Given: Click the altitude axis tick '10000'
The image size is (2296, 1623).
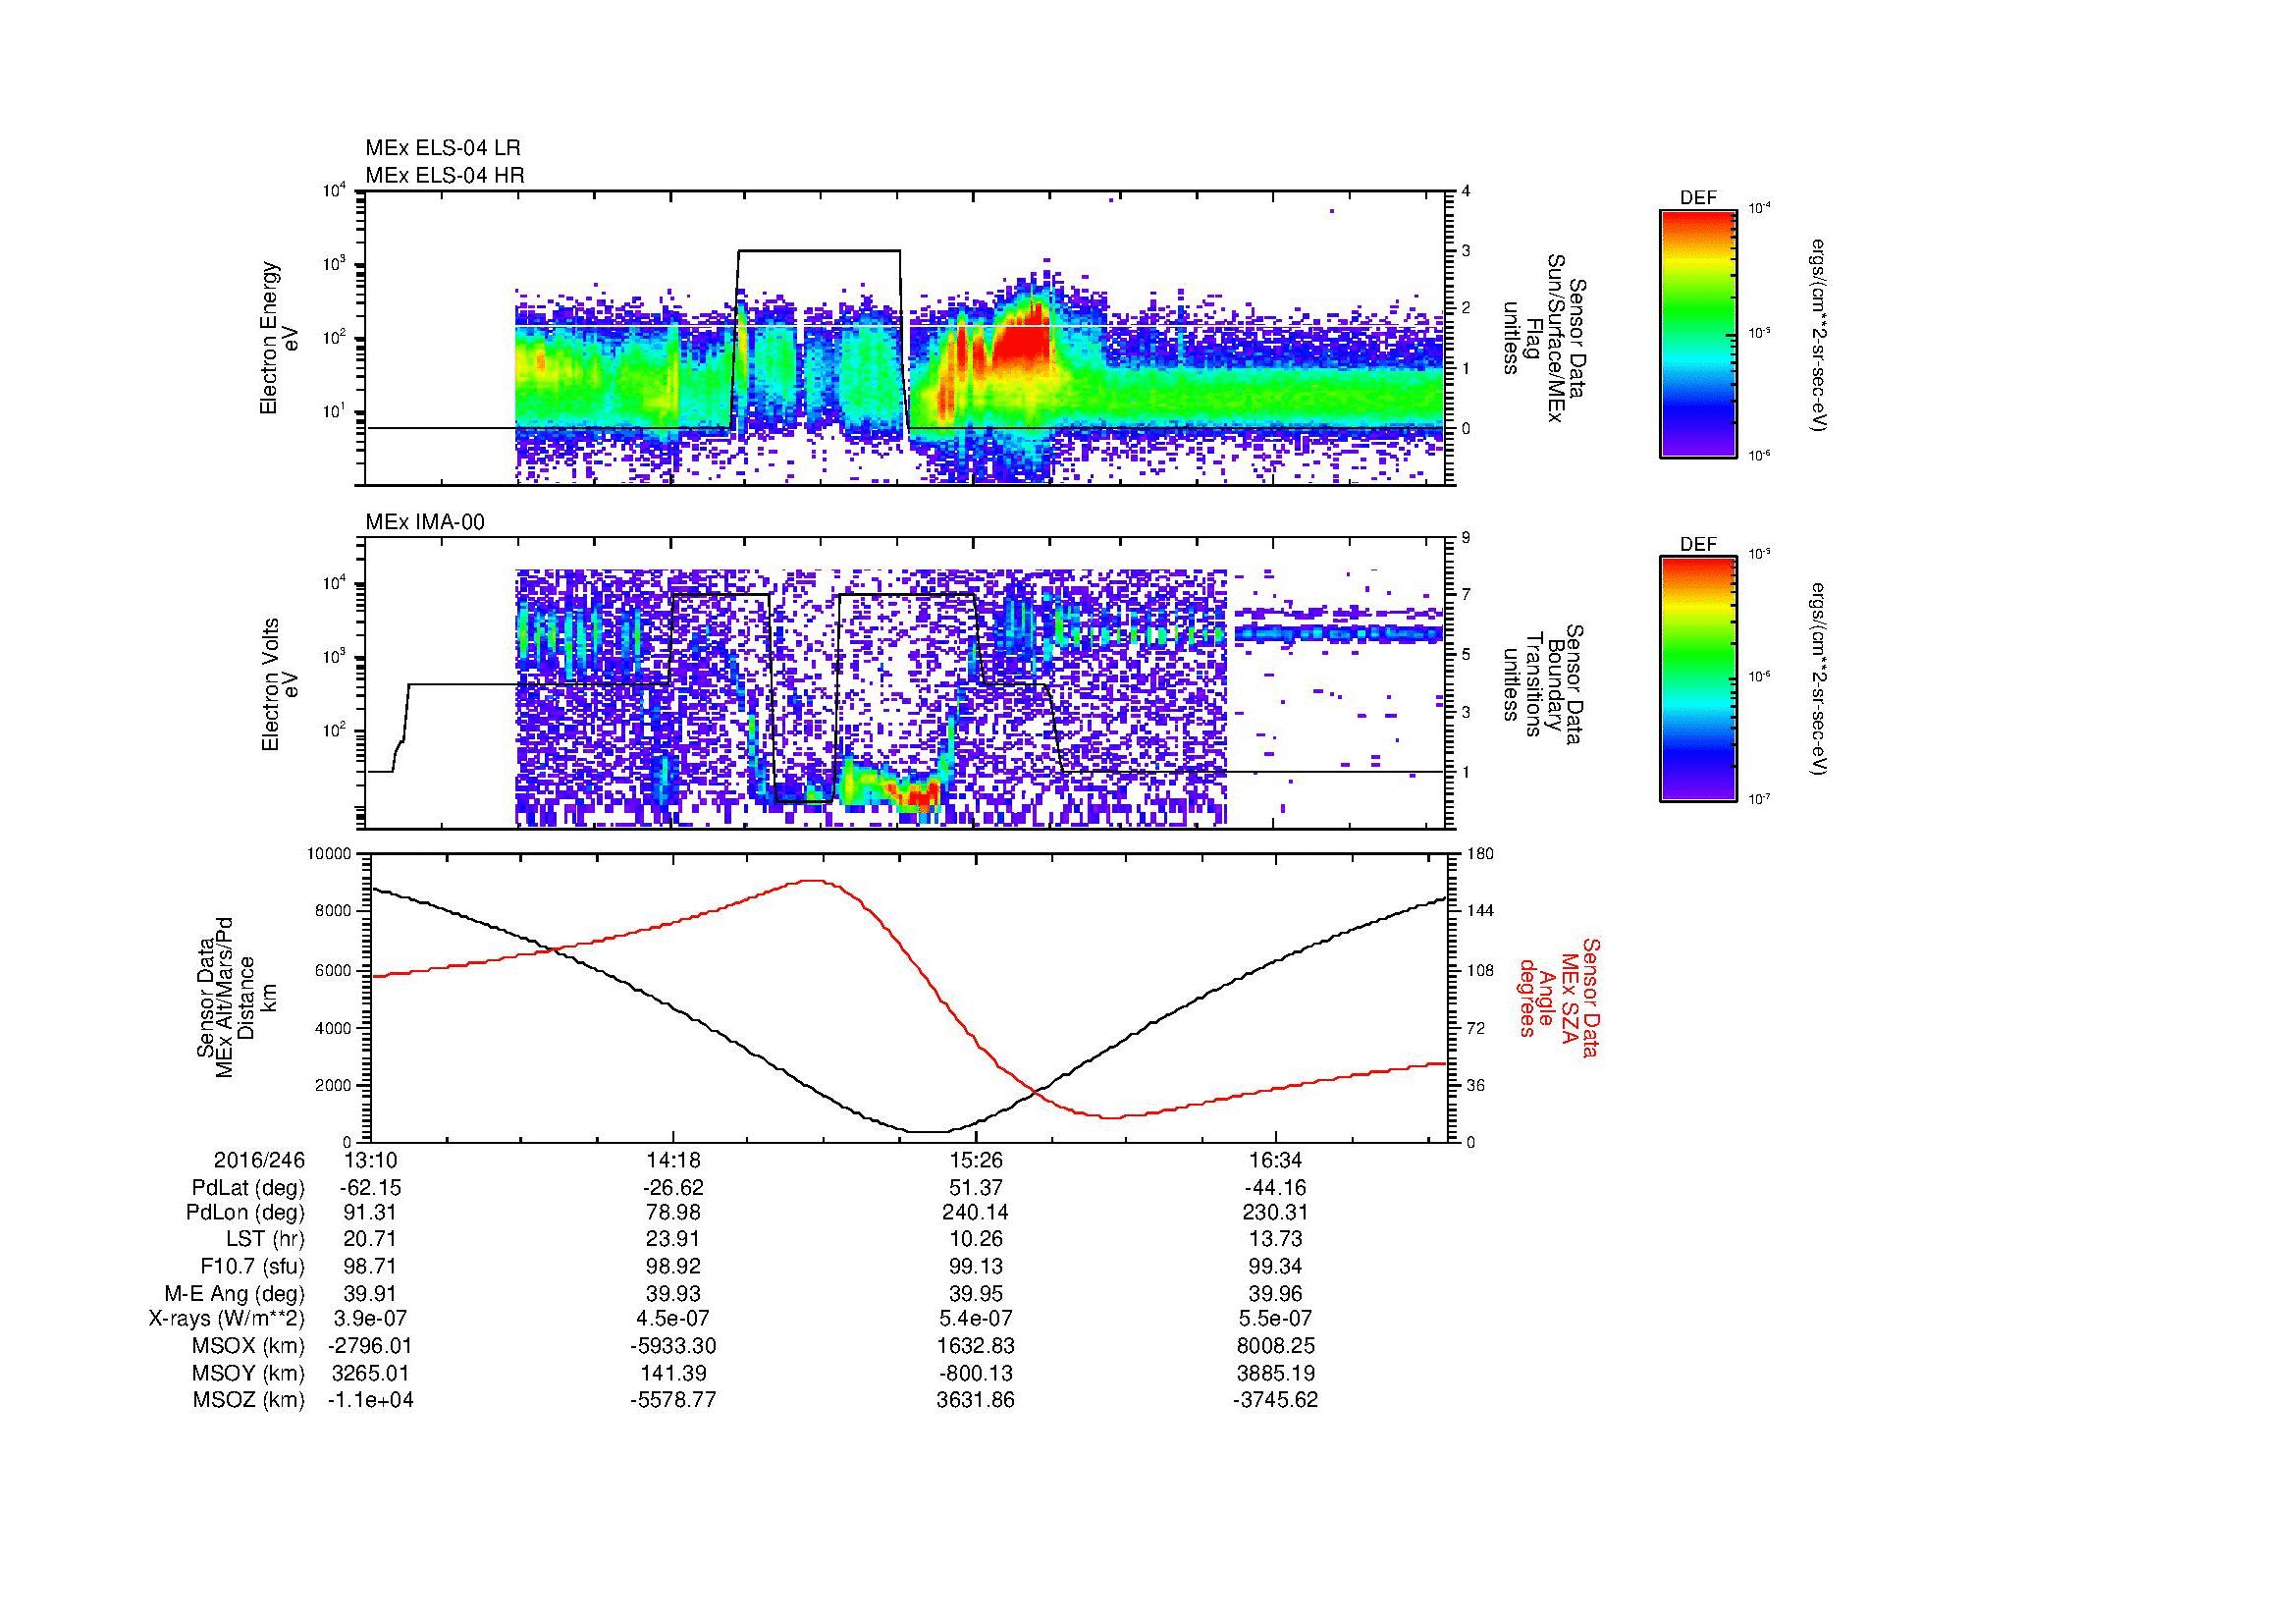Looking at the screenshot, I should [329, 853].
